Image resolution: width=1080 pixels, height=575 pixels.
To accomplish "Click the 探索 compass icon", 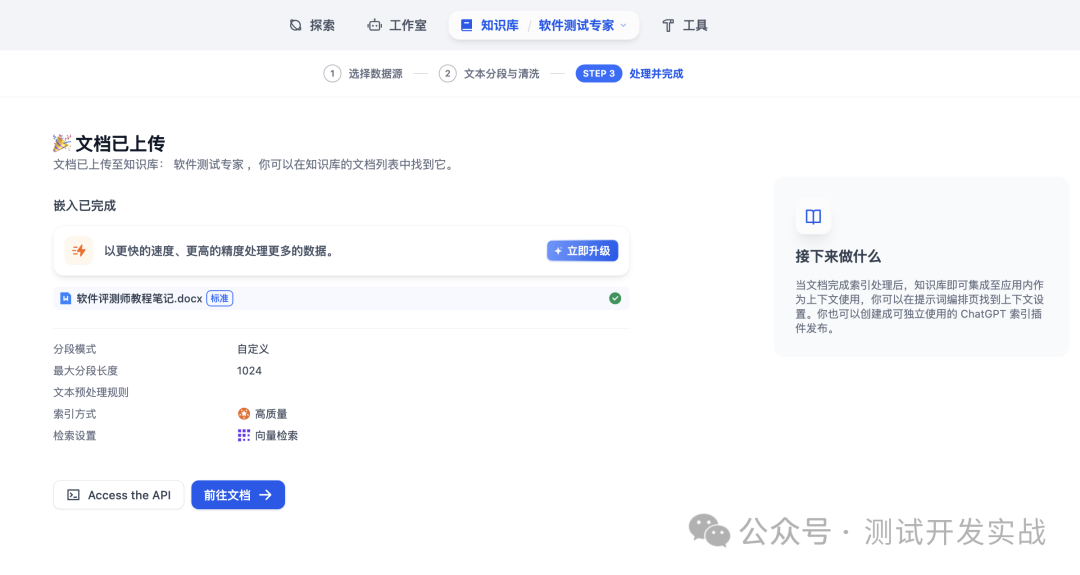I will click(x=295, y=25).
